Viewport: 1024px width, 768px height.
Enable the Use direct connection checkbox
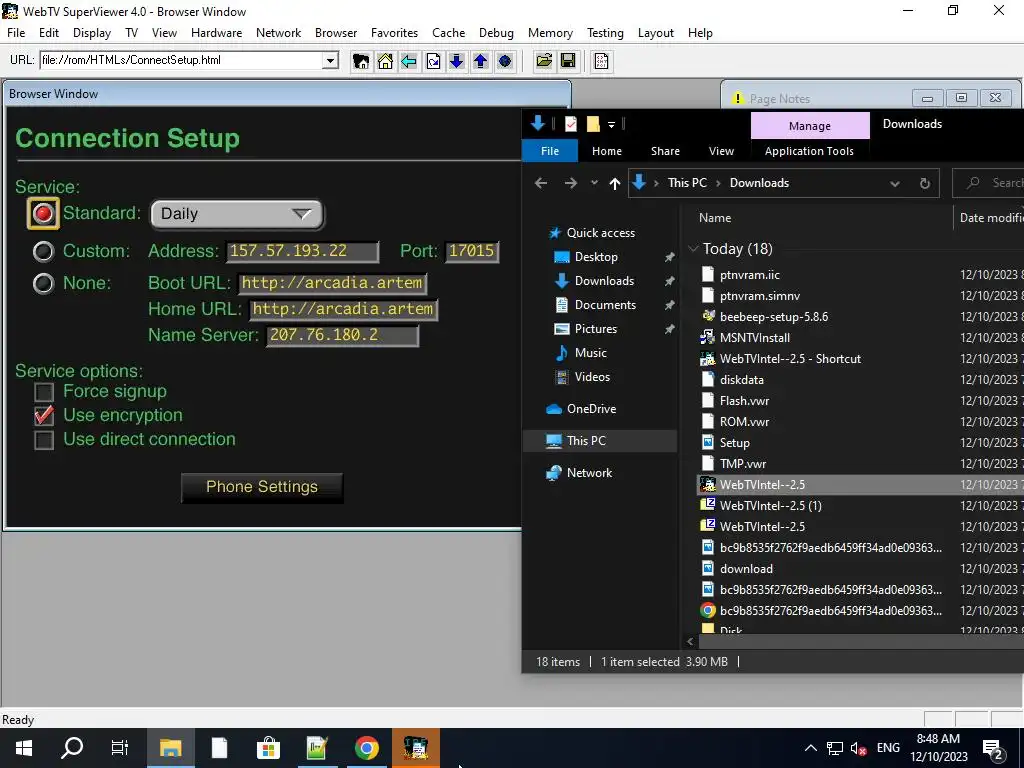click(44, 440)
